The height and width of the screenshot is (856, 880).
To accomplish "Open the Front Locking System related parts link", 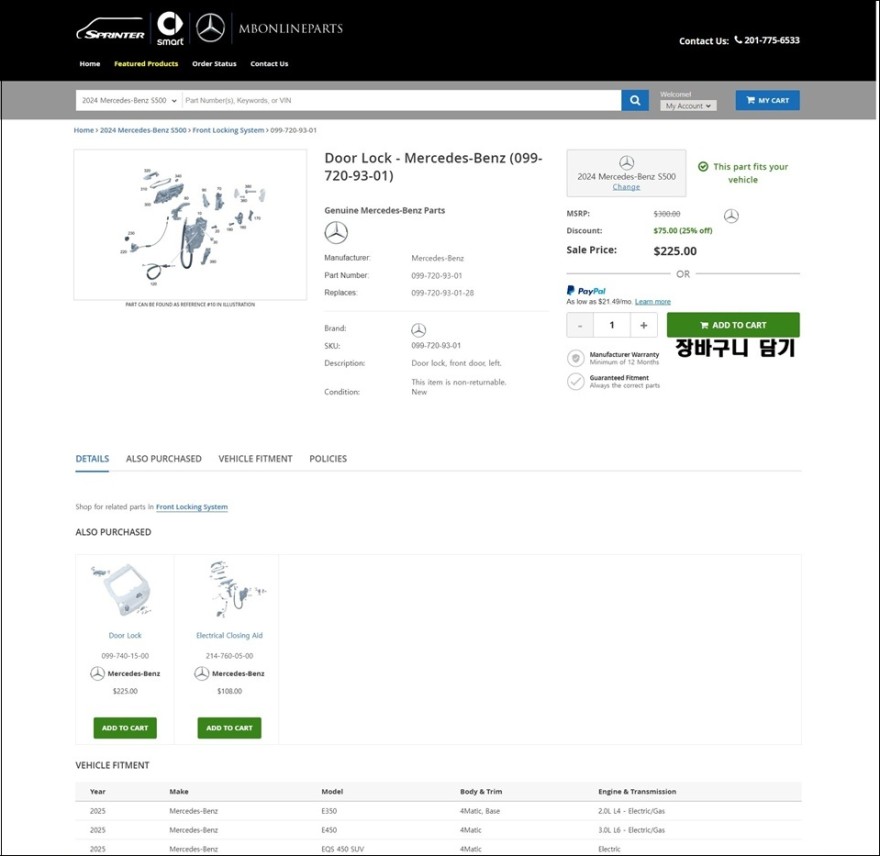I will coord(192,507).
